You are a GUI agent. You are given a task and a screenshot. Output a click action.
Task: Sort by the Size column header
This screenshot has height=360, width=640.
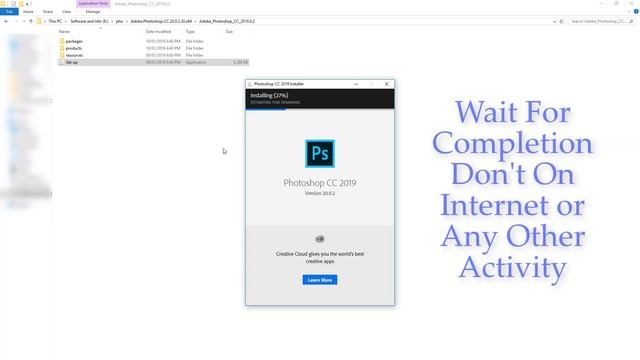click(x=229, y=31)
